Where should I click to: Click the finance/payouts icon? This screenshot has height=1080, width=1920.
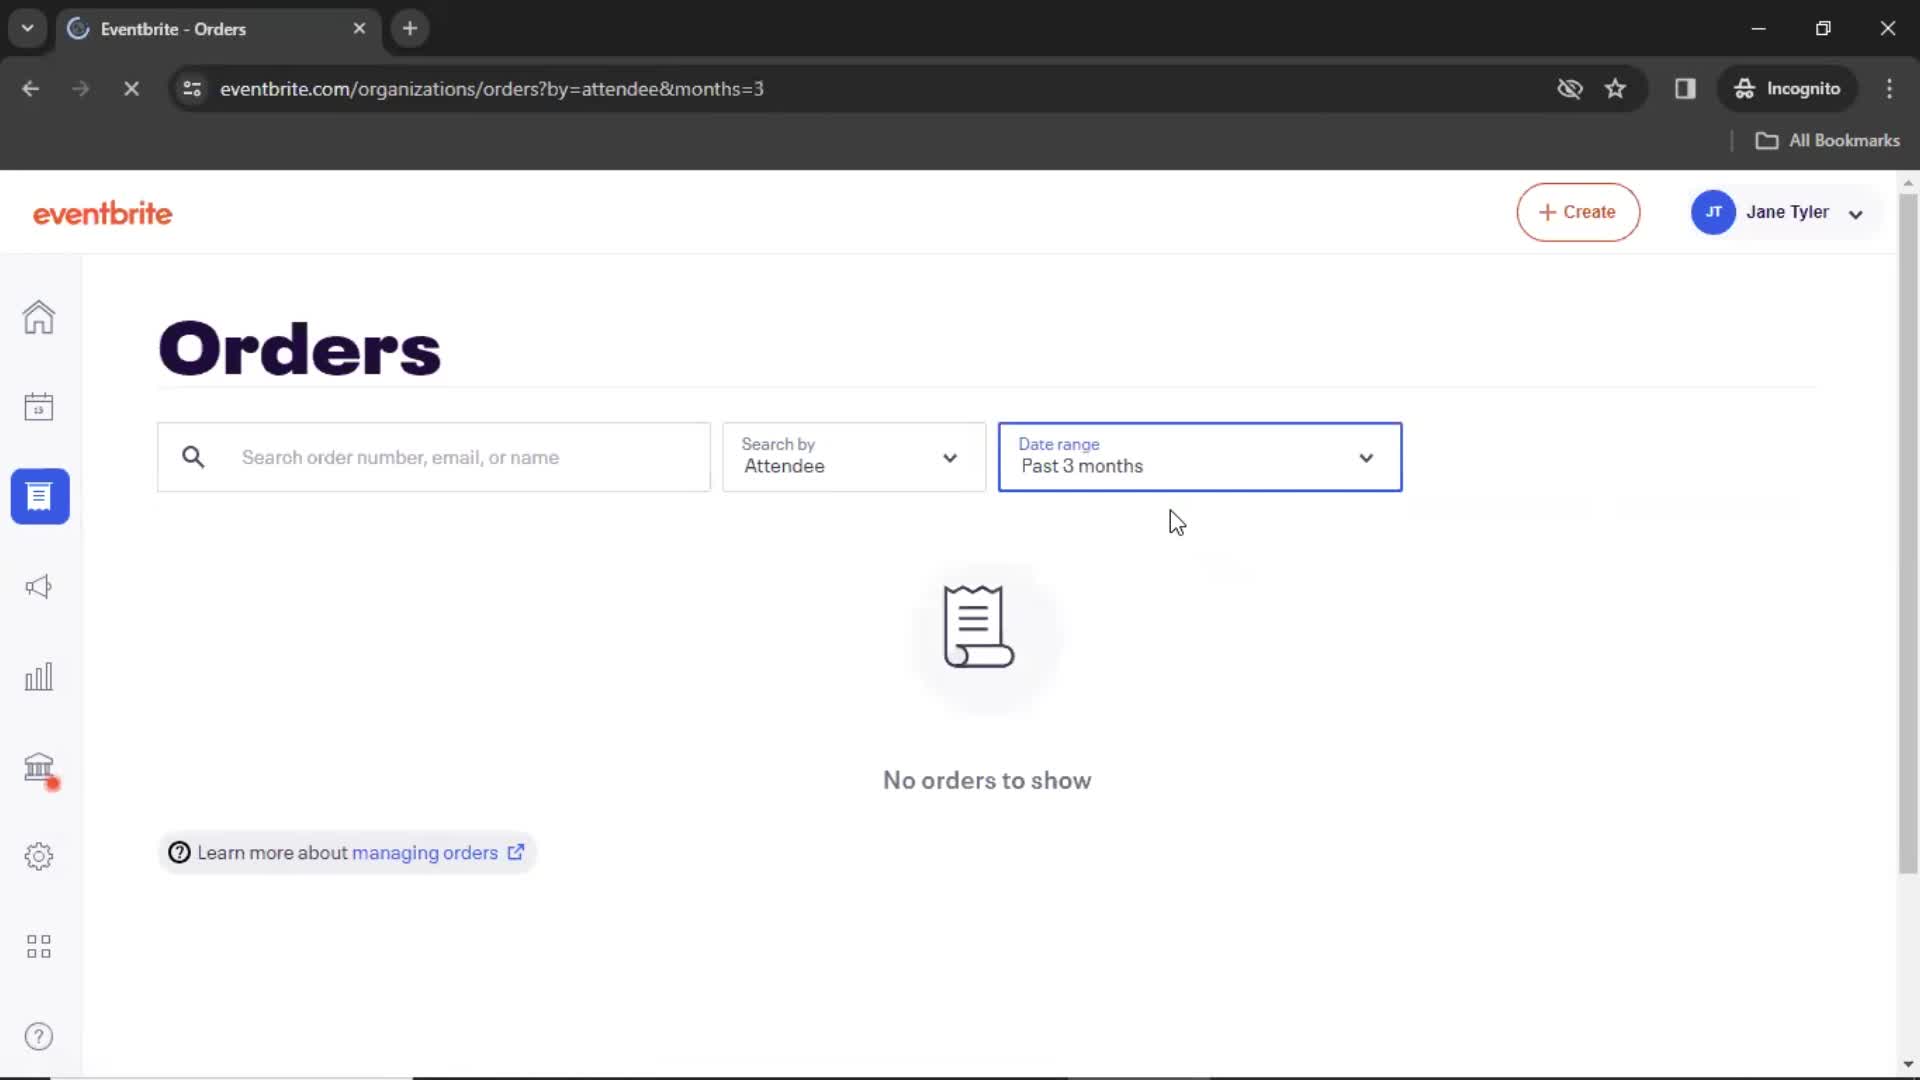38,769
